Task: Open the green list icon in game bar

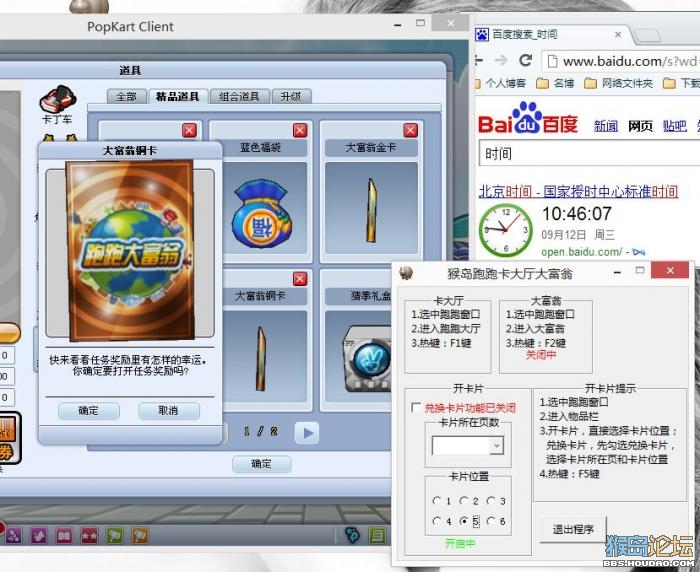Action: pyautogui.click(x=377, y=534)
